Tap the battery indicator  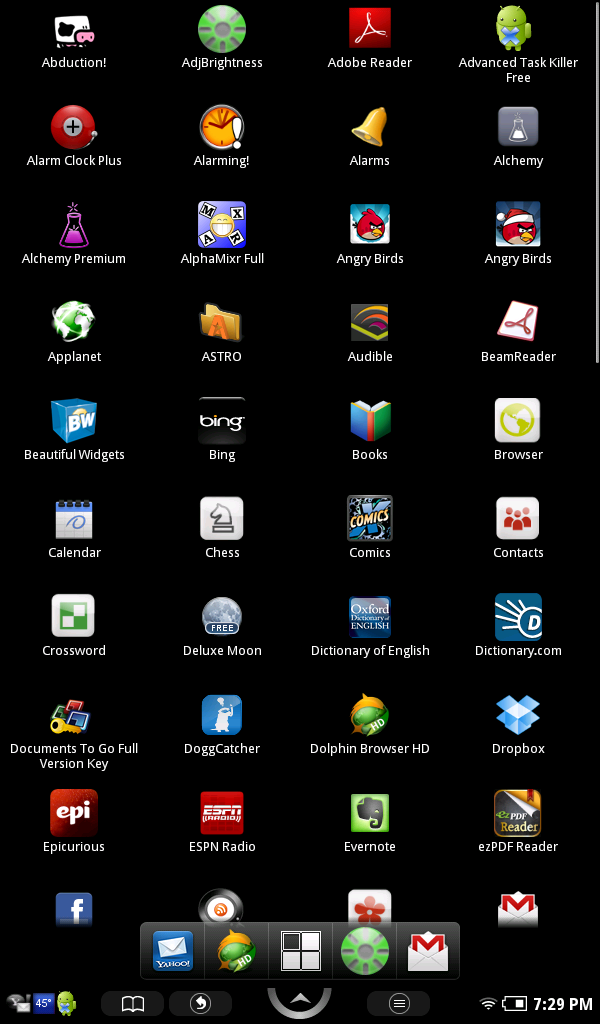514,1004
